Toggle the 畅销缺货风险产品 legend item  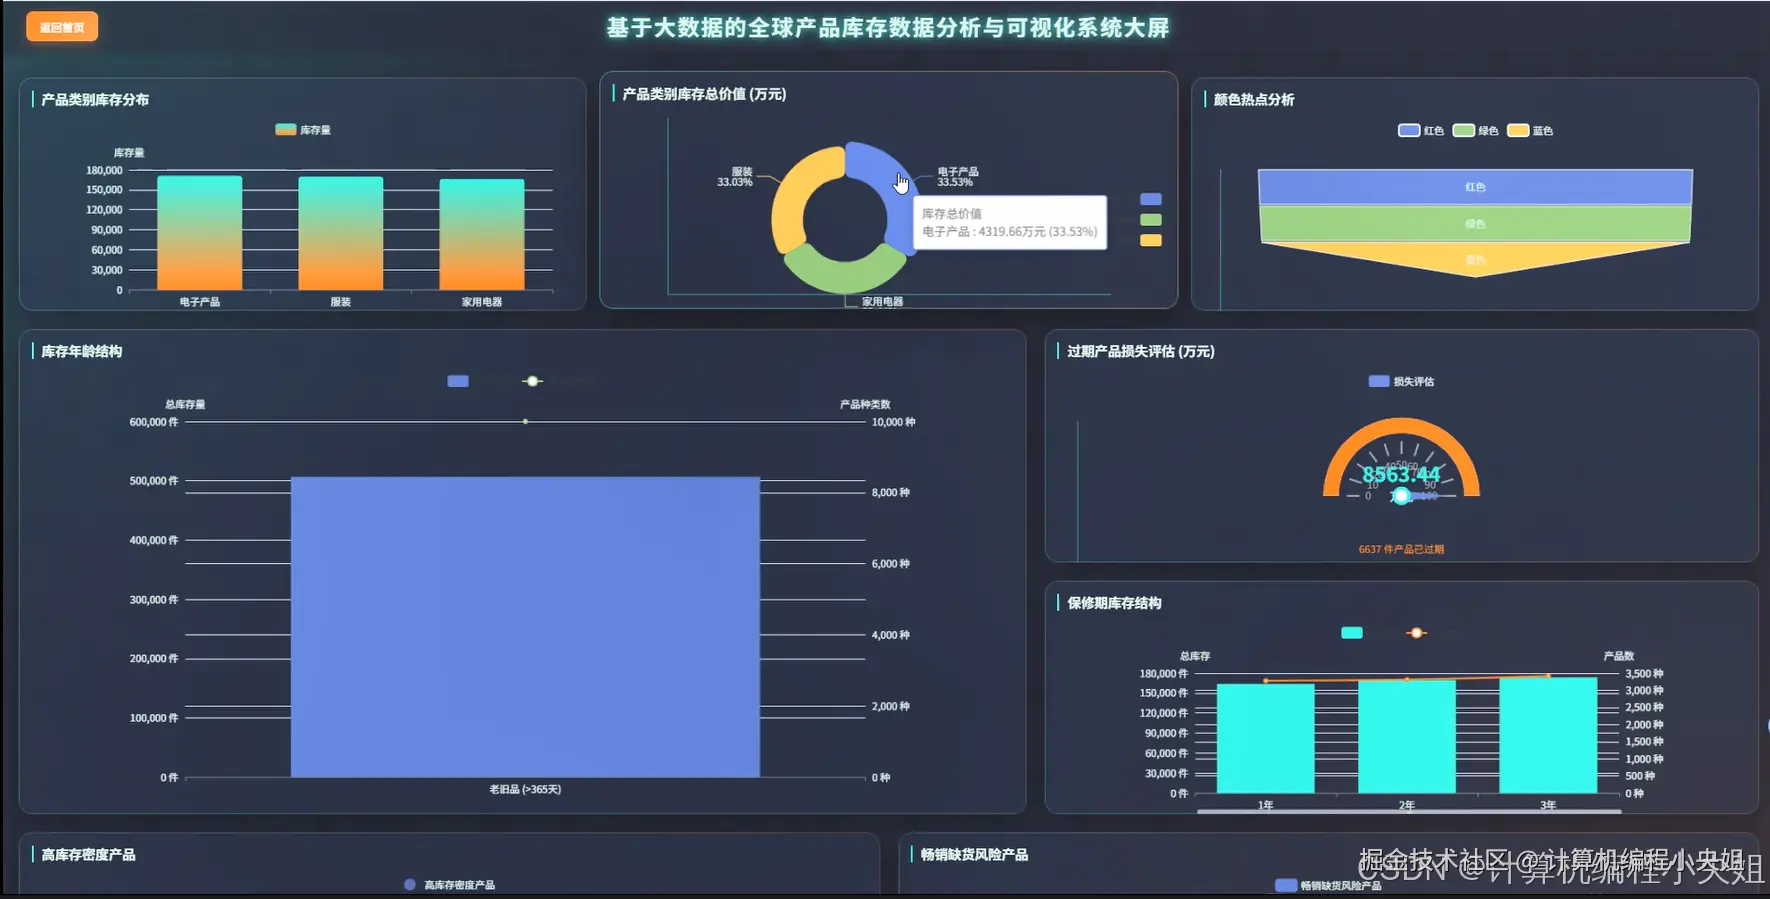(x=1329, y=885)
